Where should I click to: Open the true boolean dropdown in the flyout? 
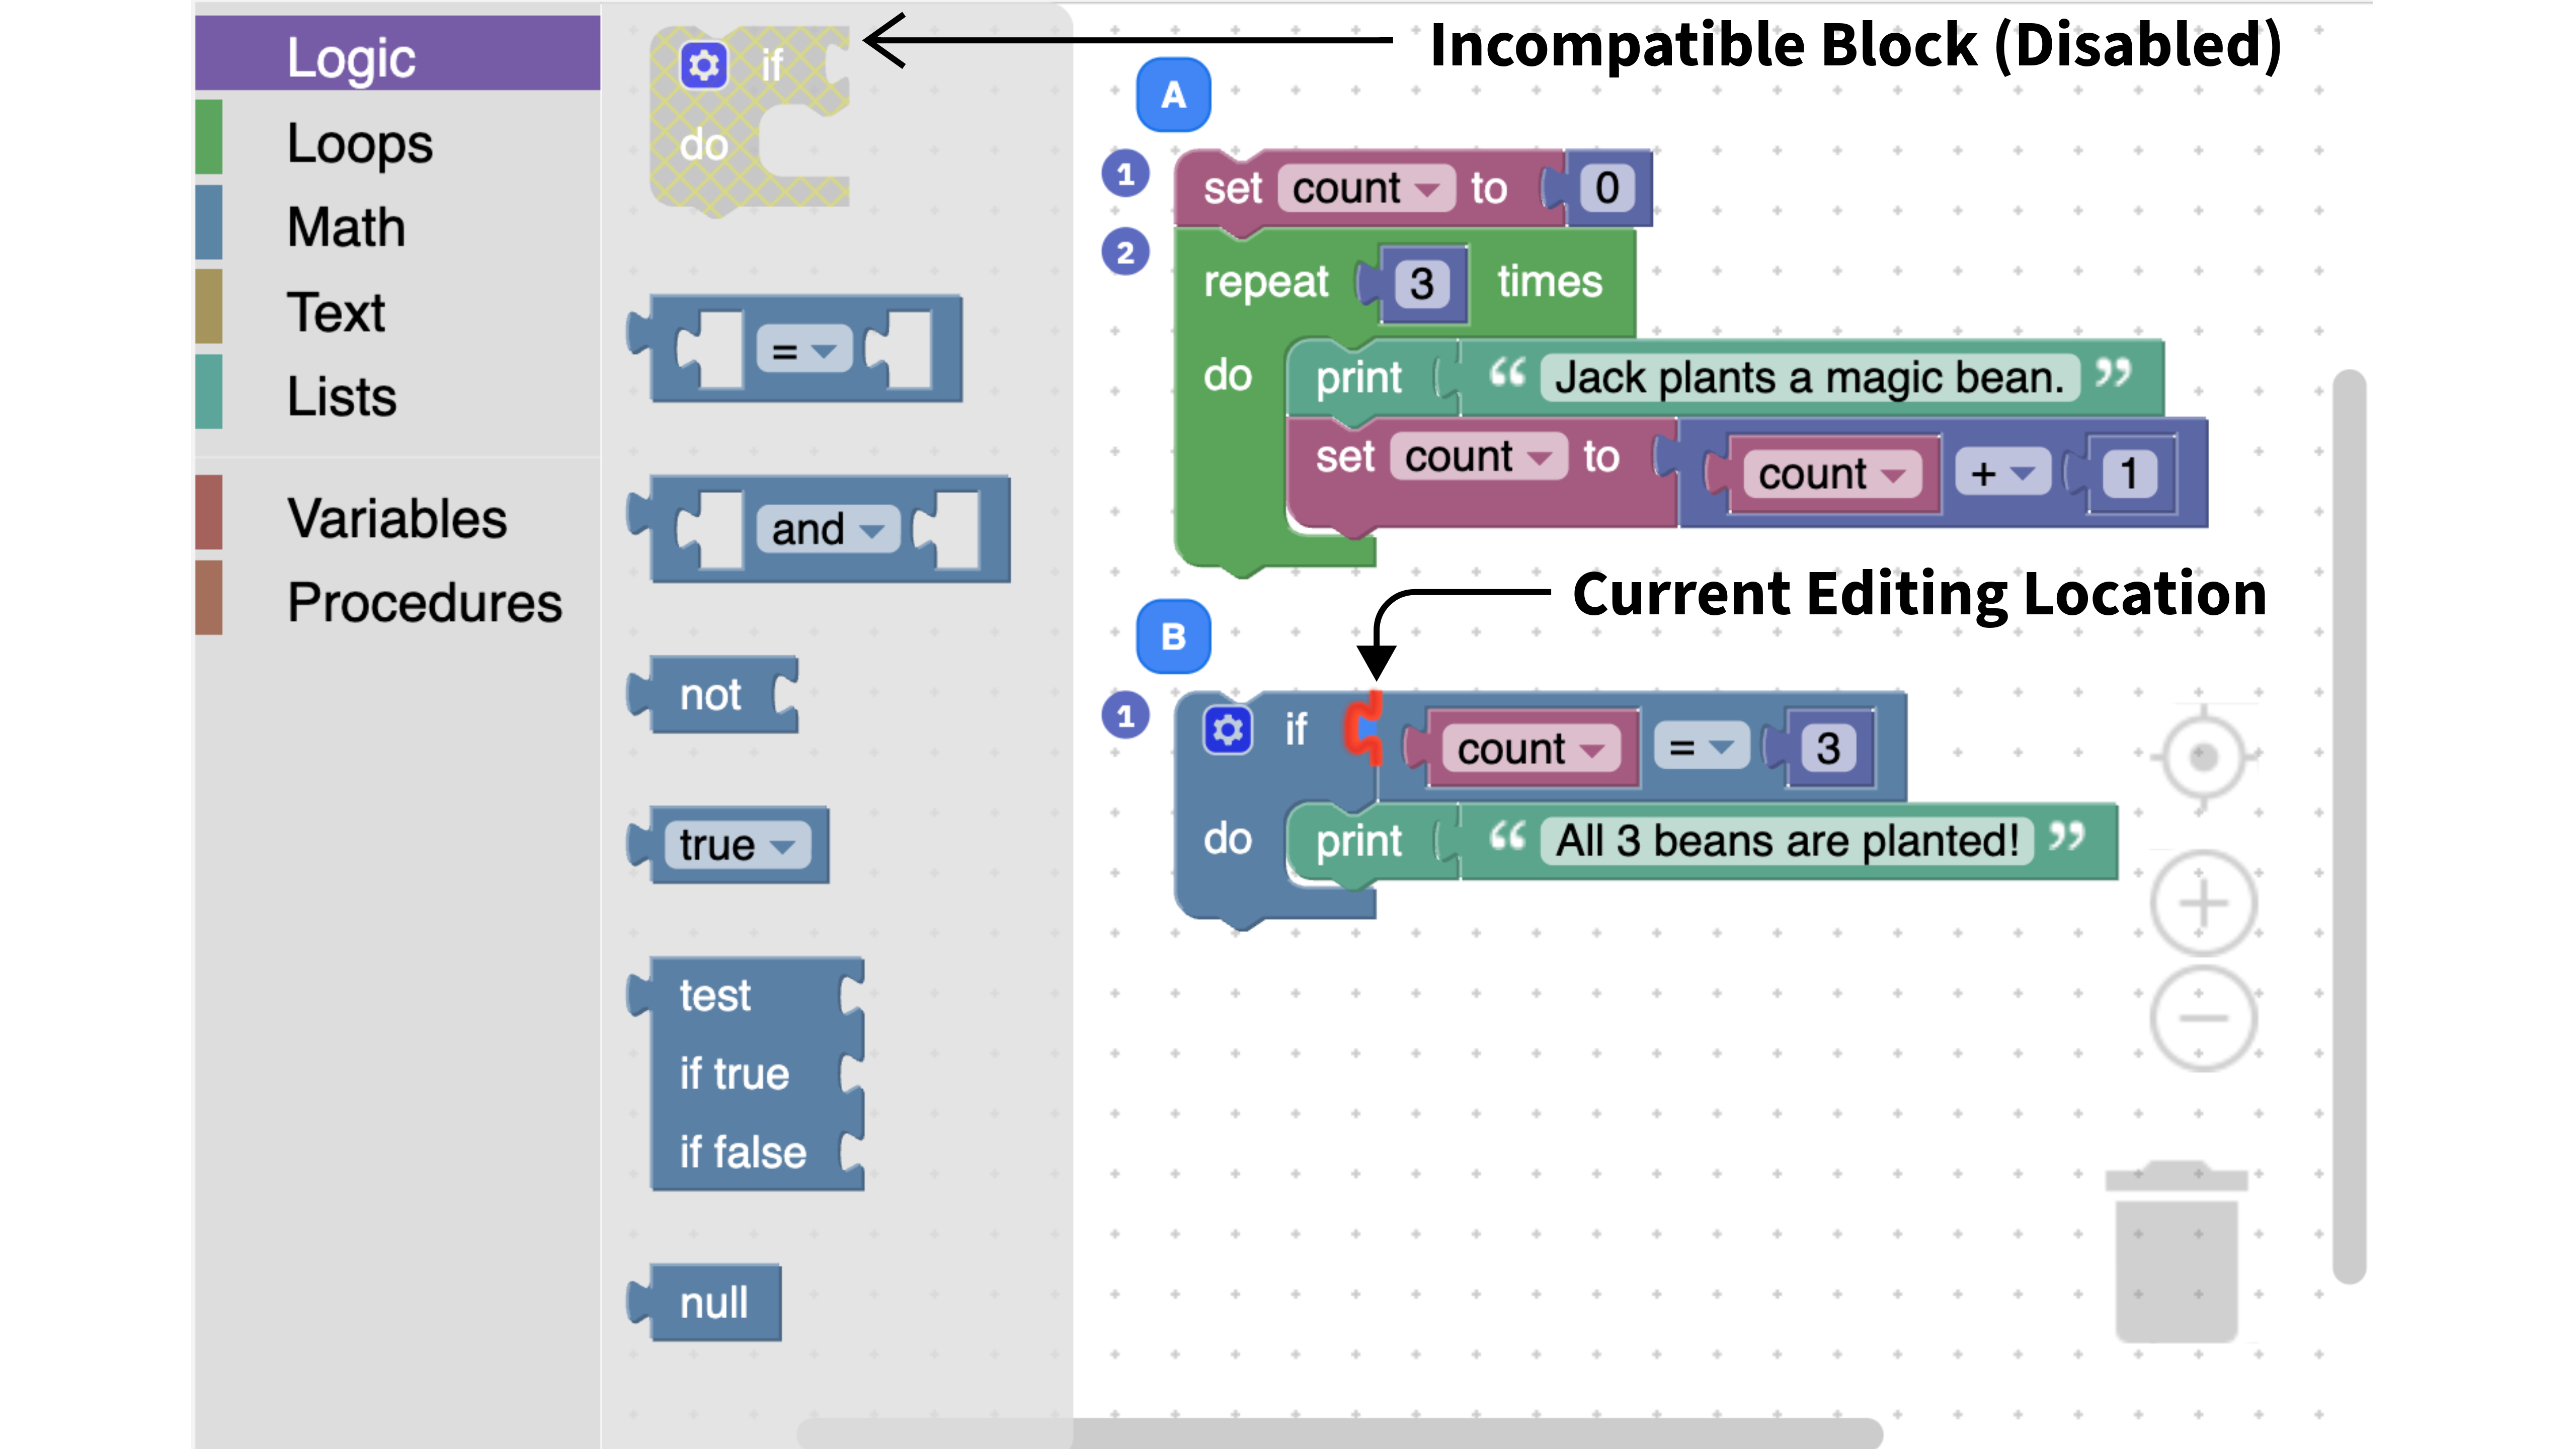738,846
